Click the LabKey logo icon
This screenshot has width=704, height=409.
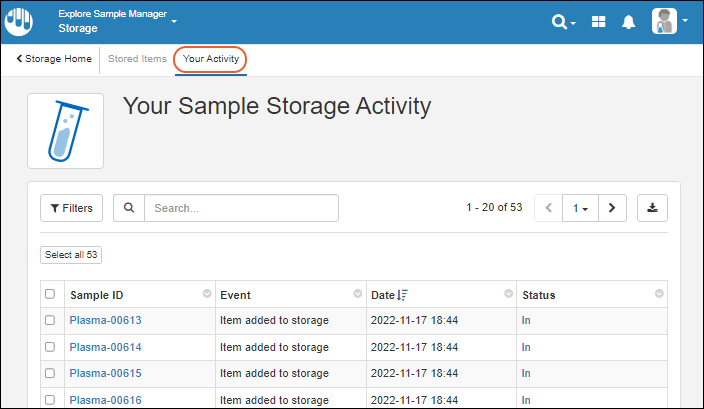18,21
